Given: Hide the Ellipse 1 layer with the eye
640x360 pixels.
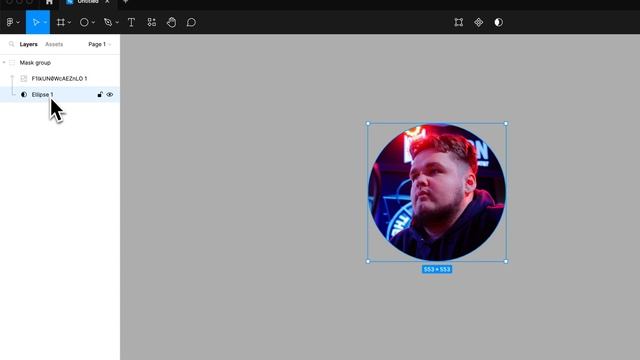Looking at the screenshot, I should tap(110, 94).
